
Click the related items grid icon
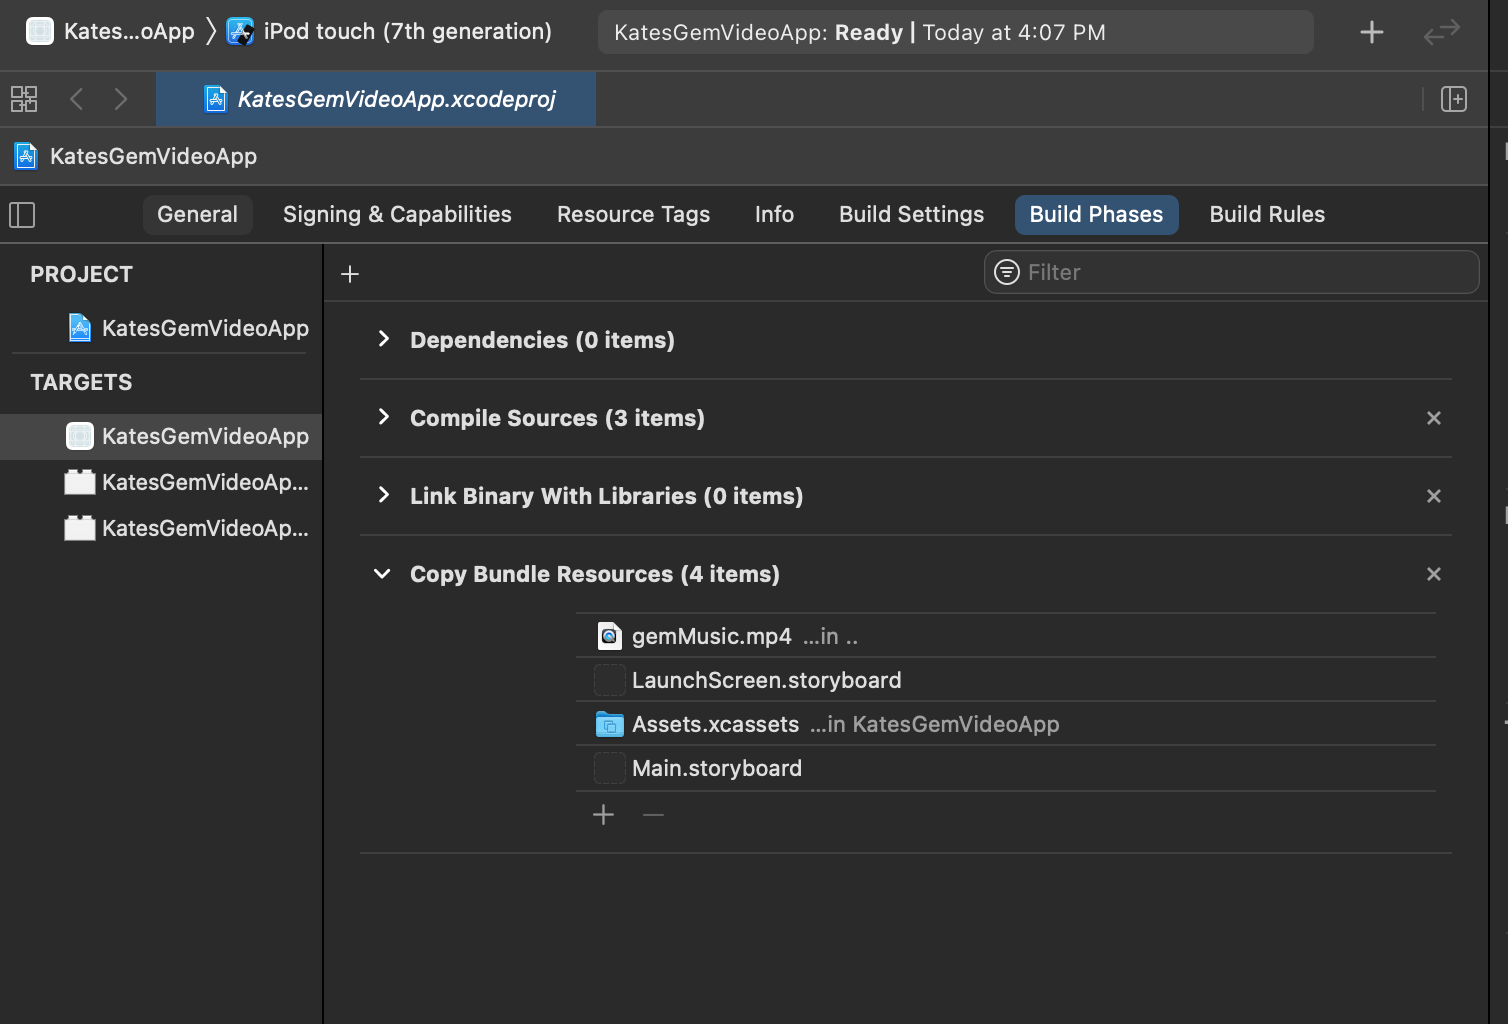[24, 99]
